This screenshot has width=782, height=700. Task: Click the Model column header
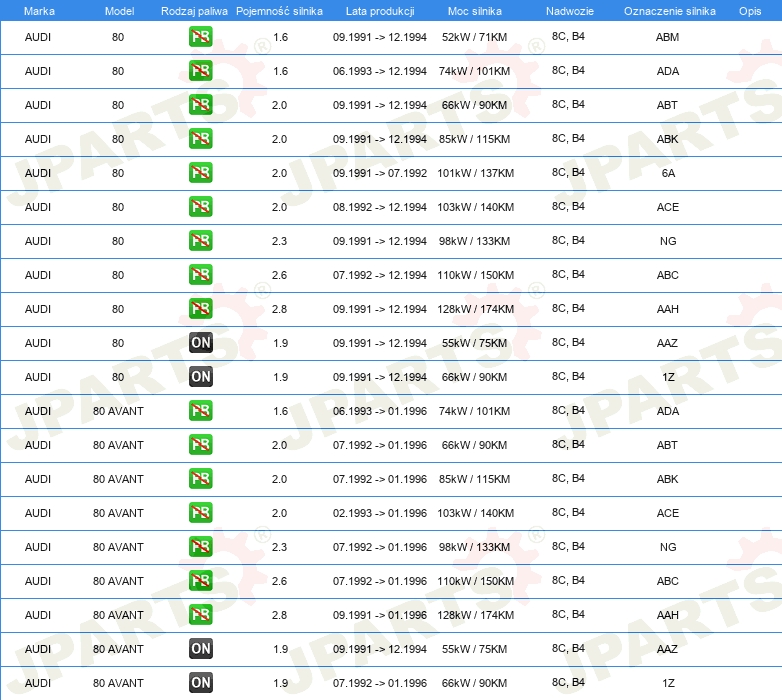[119, 11]
